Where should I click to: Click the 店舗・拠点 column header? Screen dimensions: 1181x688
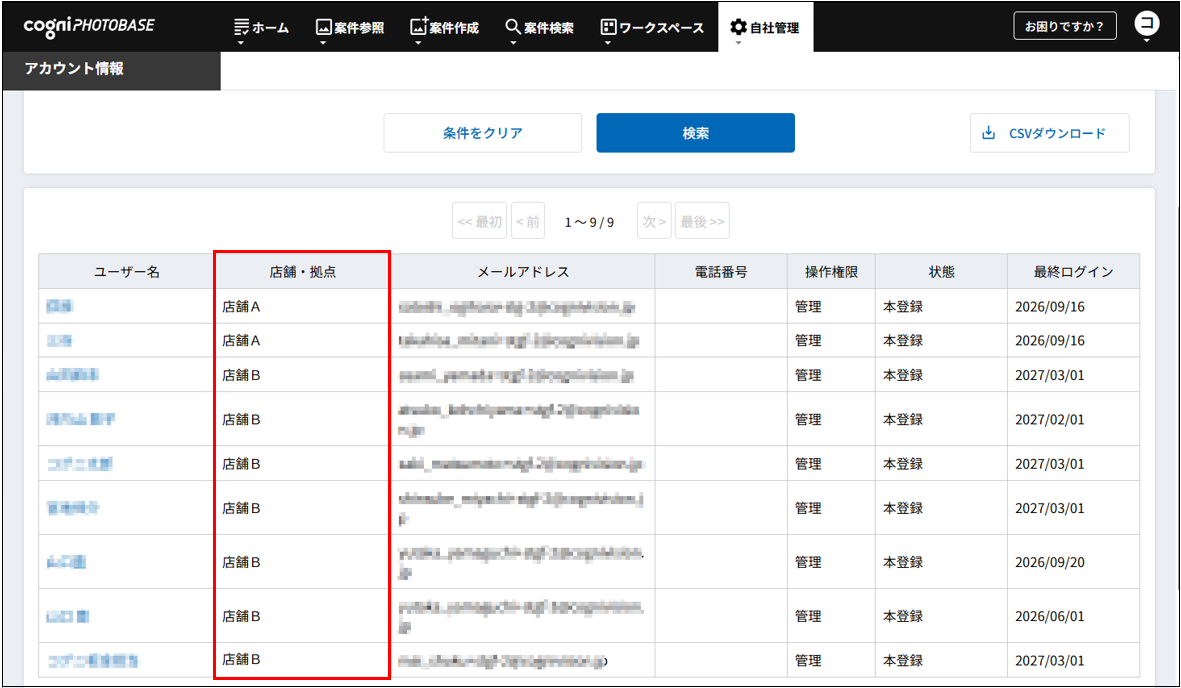pyautogui.click(x=302, y=272)
